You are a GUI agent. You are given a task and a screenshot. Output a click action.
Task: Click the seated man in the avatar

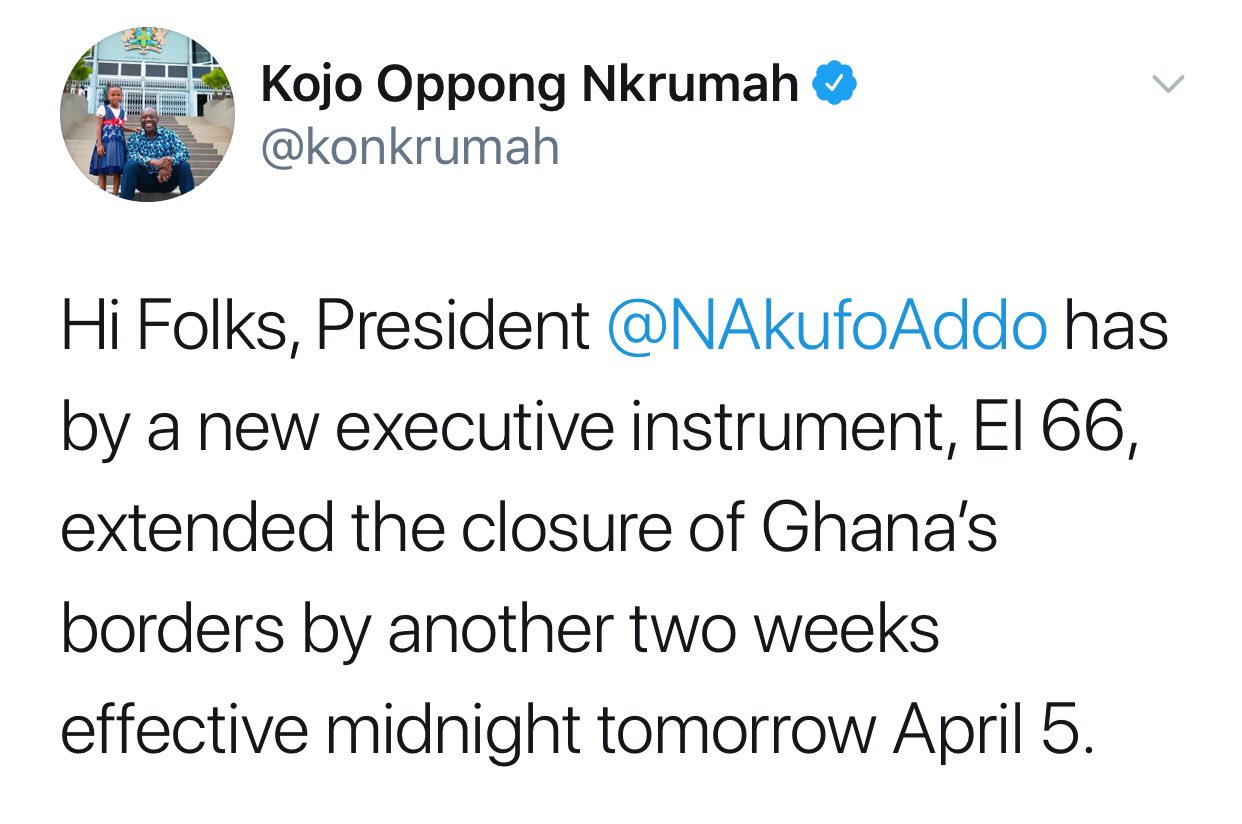pyautogui.click(x=158, y=150)
